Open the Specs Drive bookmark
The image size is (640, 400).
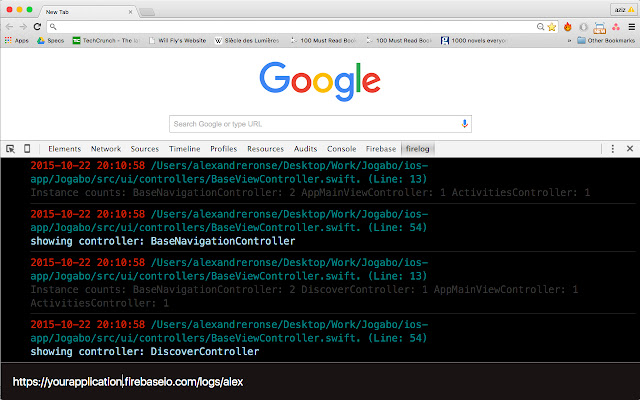pyautogui.click(x=51, y=40)
